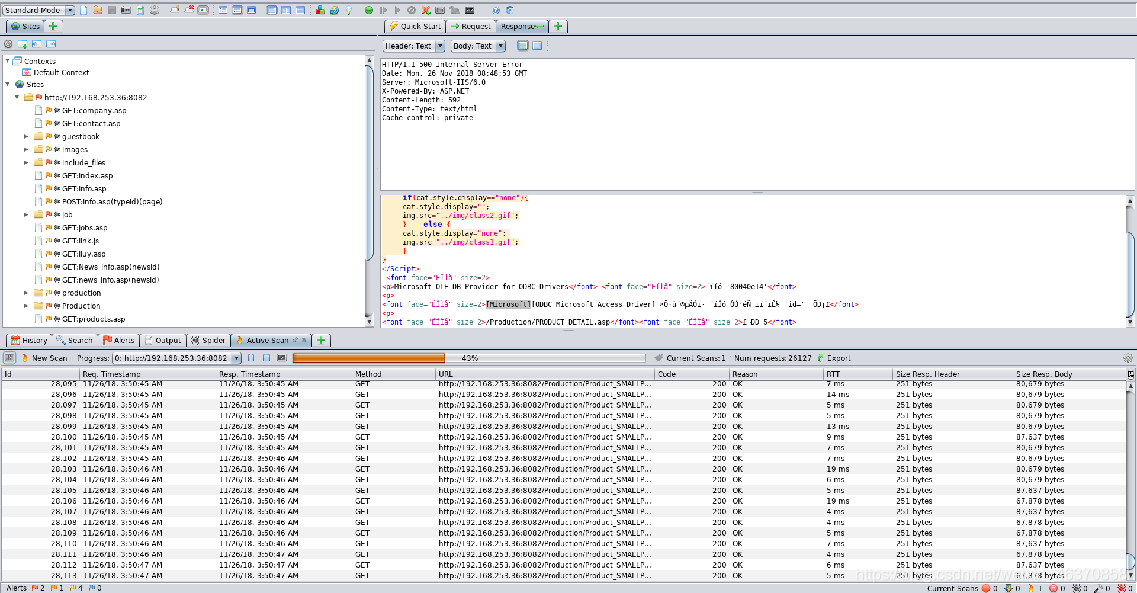1137x593 pixels.
Task: Switch to the Output tab
Action: [x=163, y=340]
